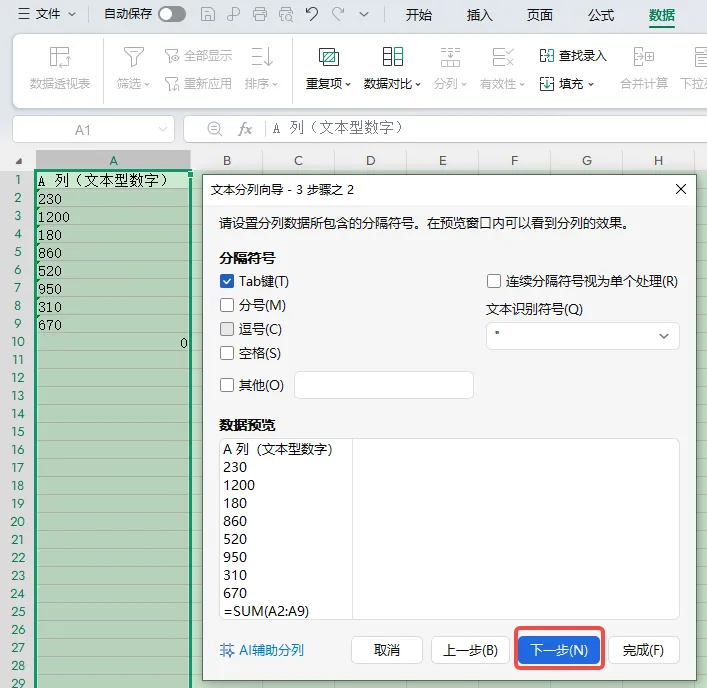Click the 筛选 funnel icon

tap(133, 57)
